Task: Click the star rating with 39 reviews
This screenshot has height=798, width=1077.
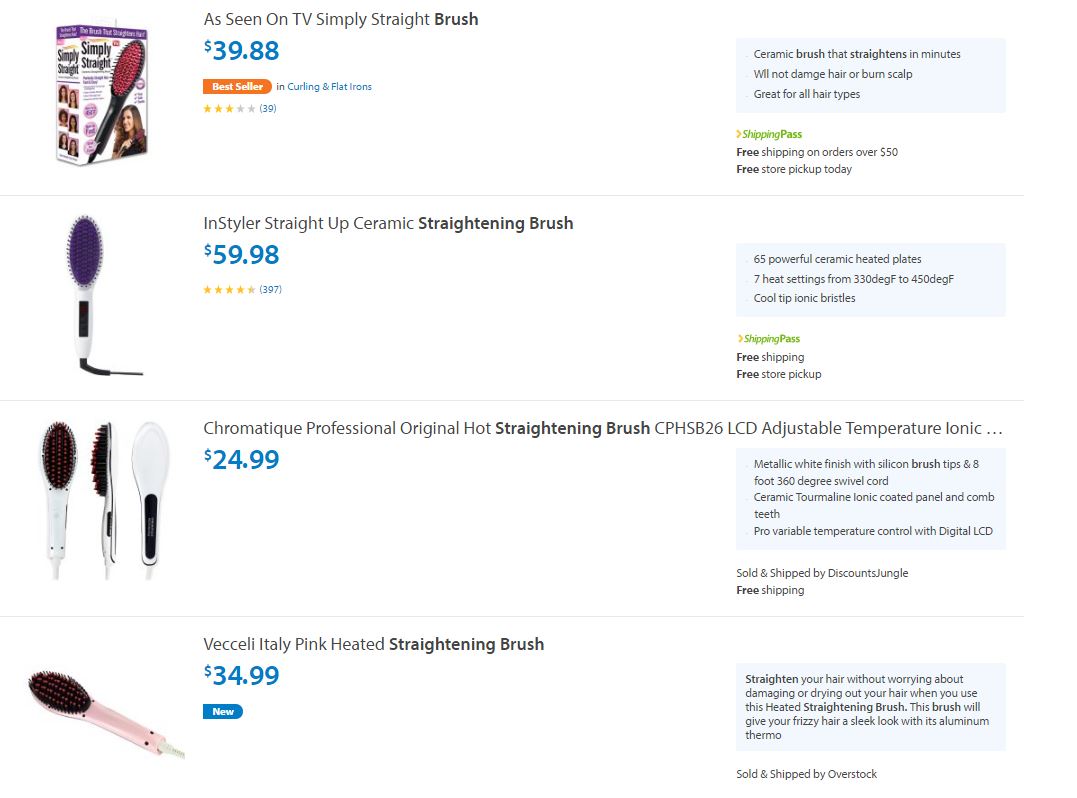Action: click(230, 109)
